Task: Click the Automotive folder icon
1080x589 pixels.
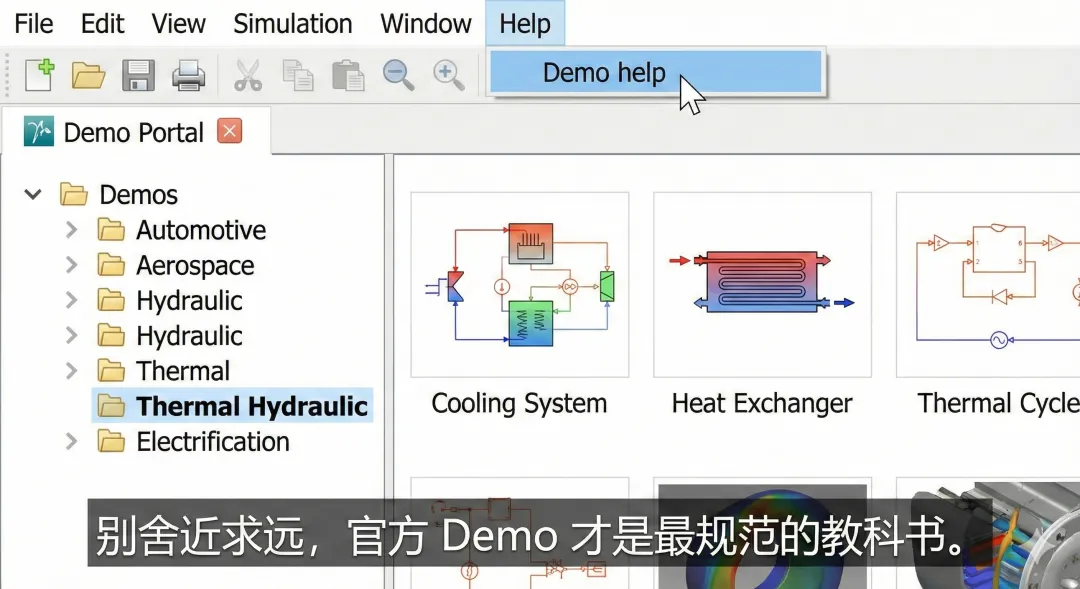Action: [111, 229]
